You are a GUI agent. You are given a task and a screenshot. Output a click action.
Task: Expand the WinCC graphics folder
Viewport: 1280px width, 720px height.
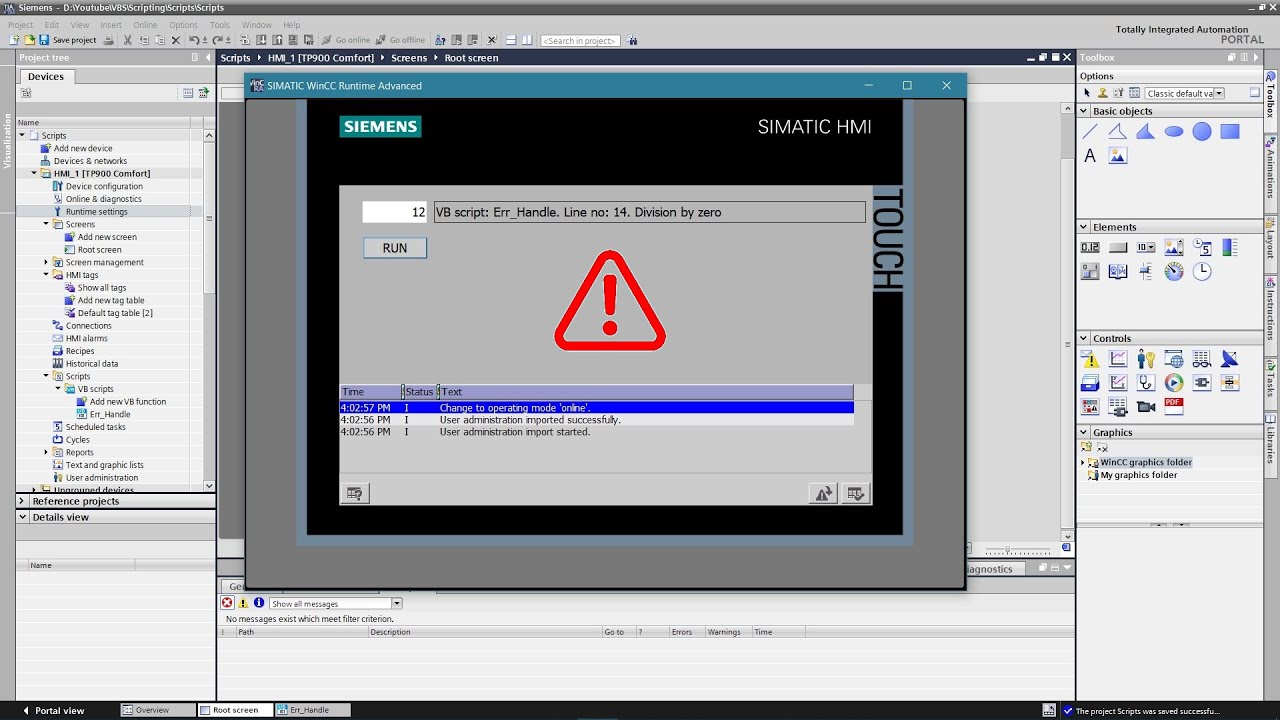click(1083, 463)
